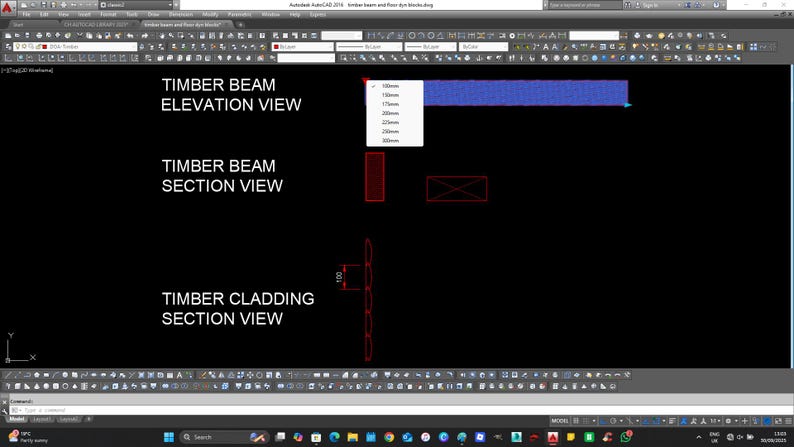Click the cyan stretch grip on beam
Image resolution: width=794 pixels, height=447 pixels.
pyautogui.click(x=628, y=105)
